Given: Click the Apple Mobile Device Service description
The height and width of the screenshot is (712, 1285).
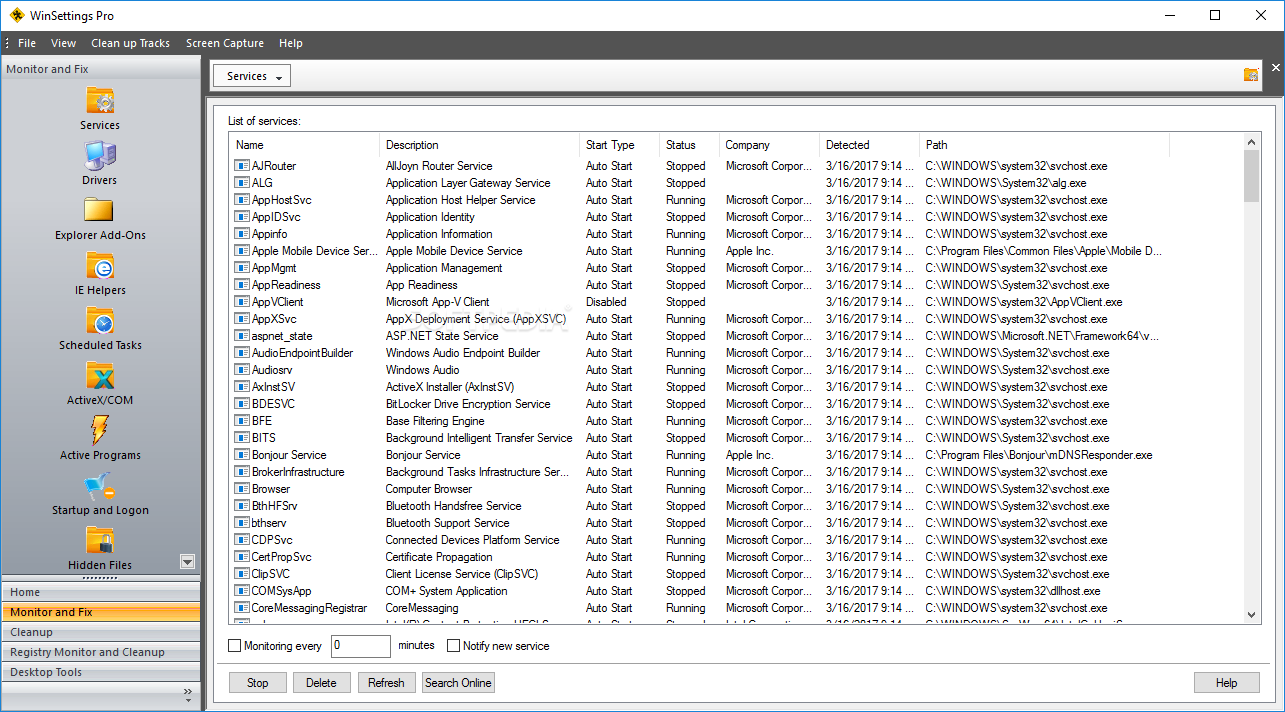Looking at the screenshot, I should pos(454,251).
